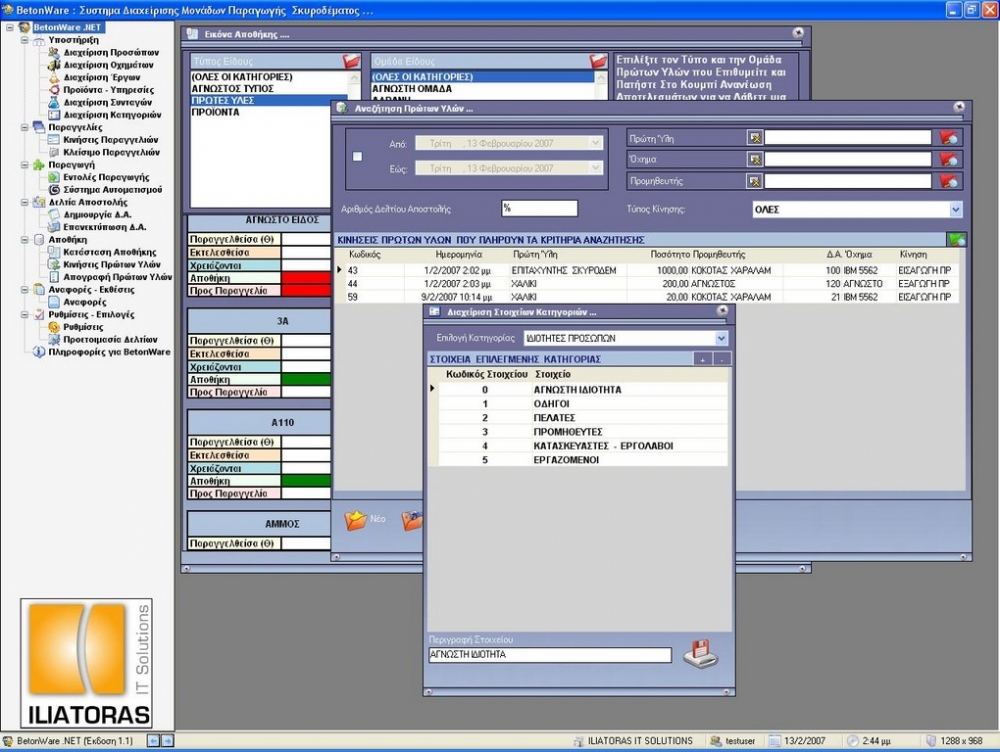Collapse the BetonWare .NET root node
The height and width of the screenshot is (752, 1000).
click(x=10, y=27)
